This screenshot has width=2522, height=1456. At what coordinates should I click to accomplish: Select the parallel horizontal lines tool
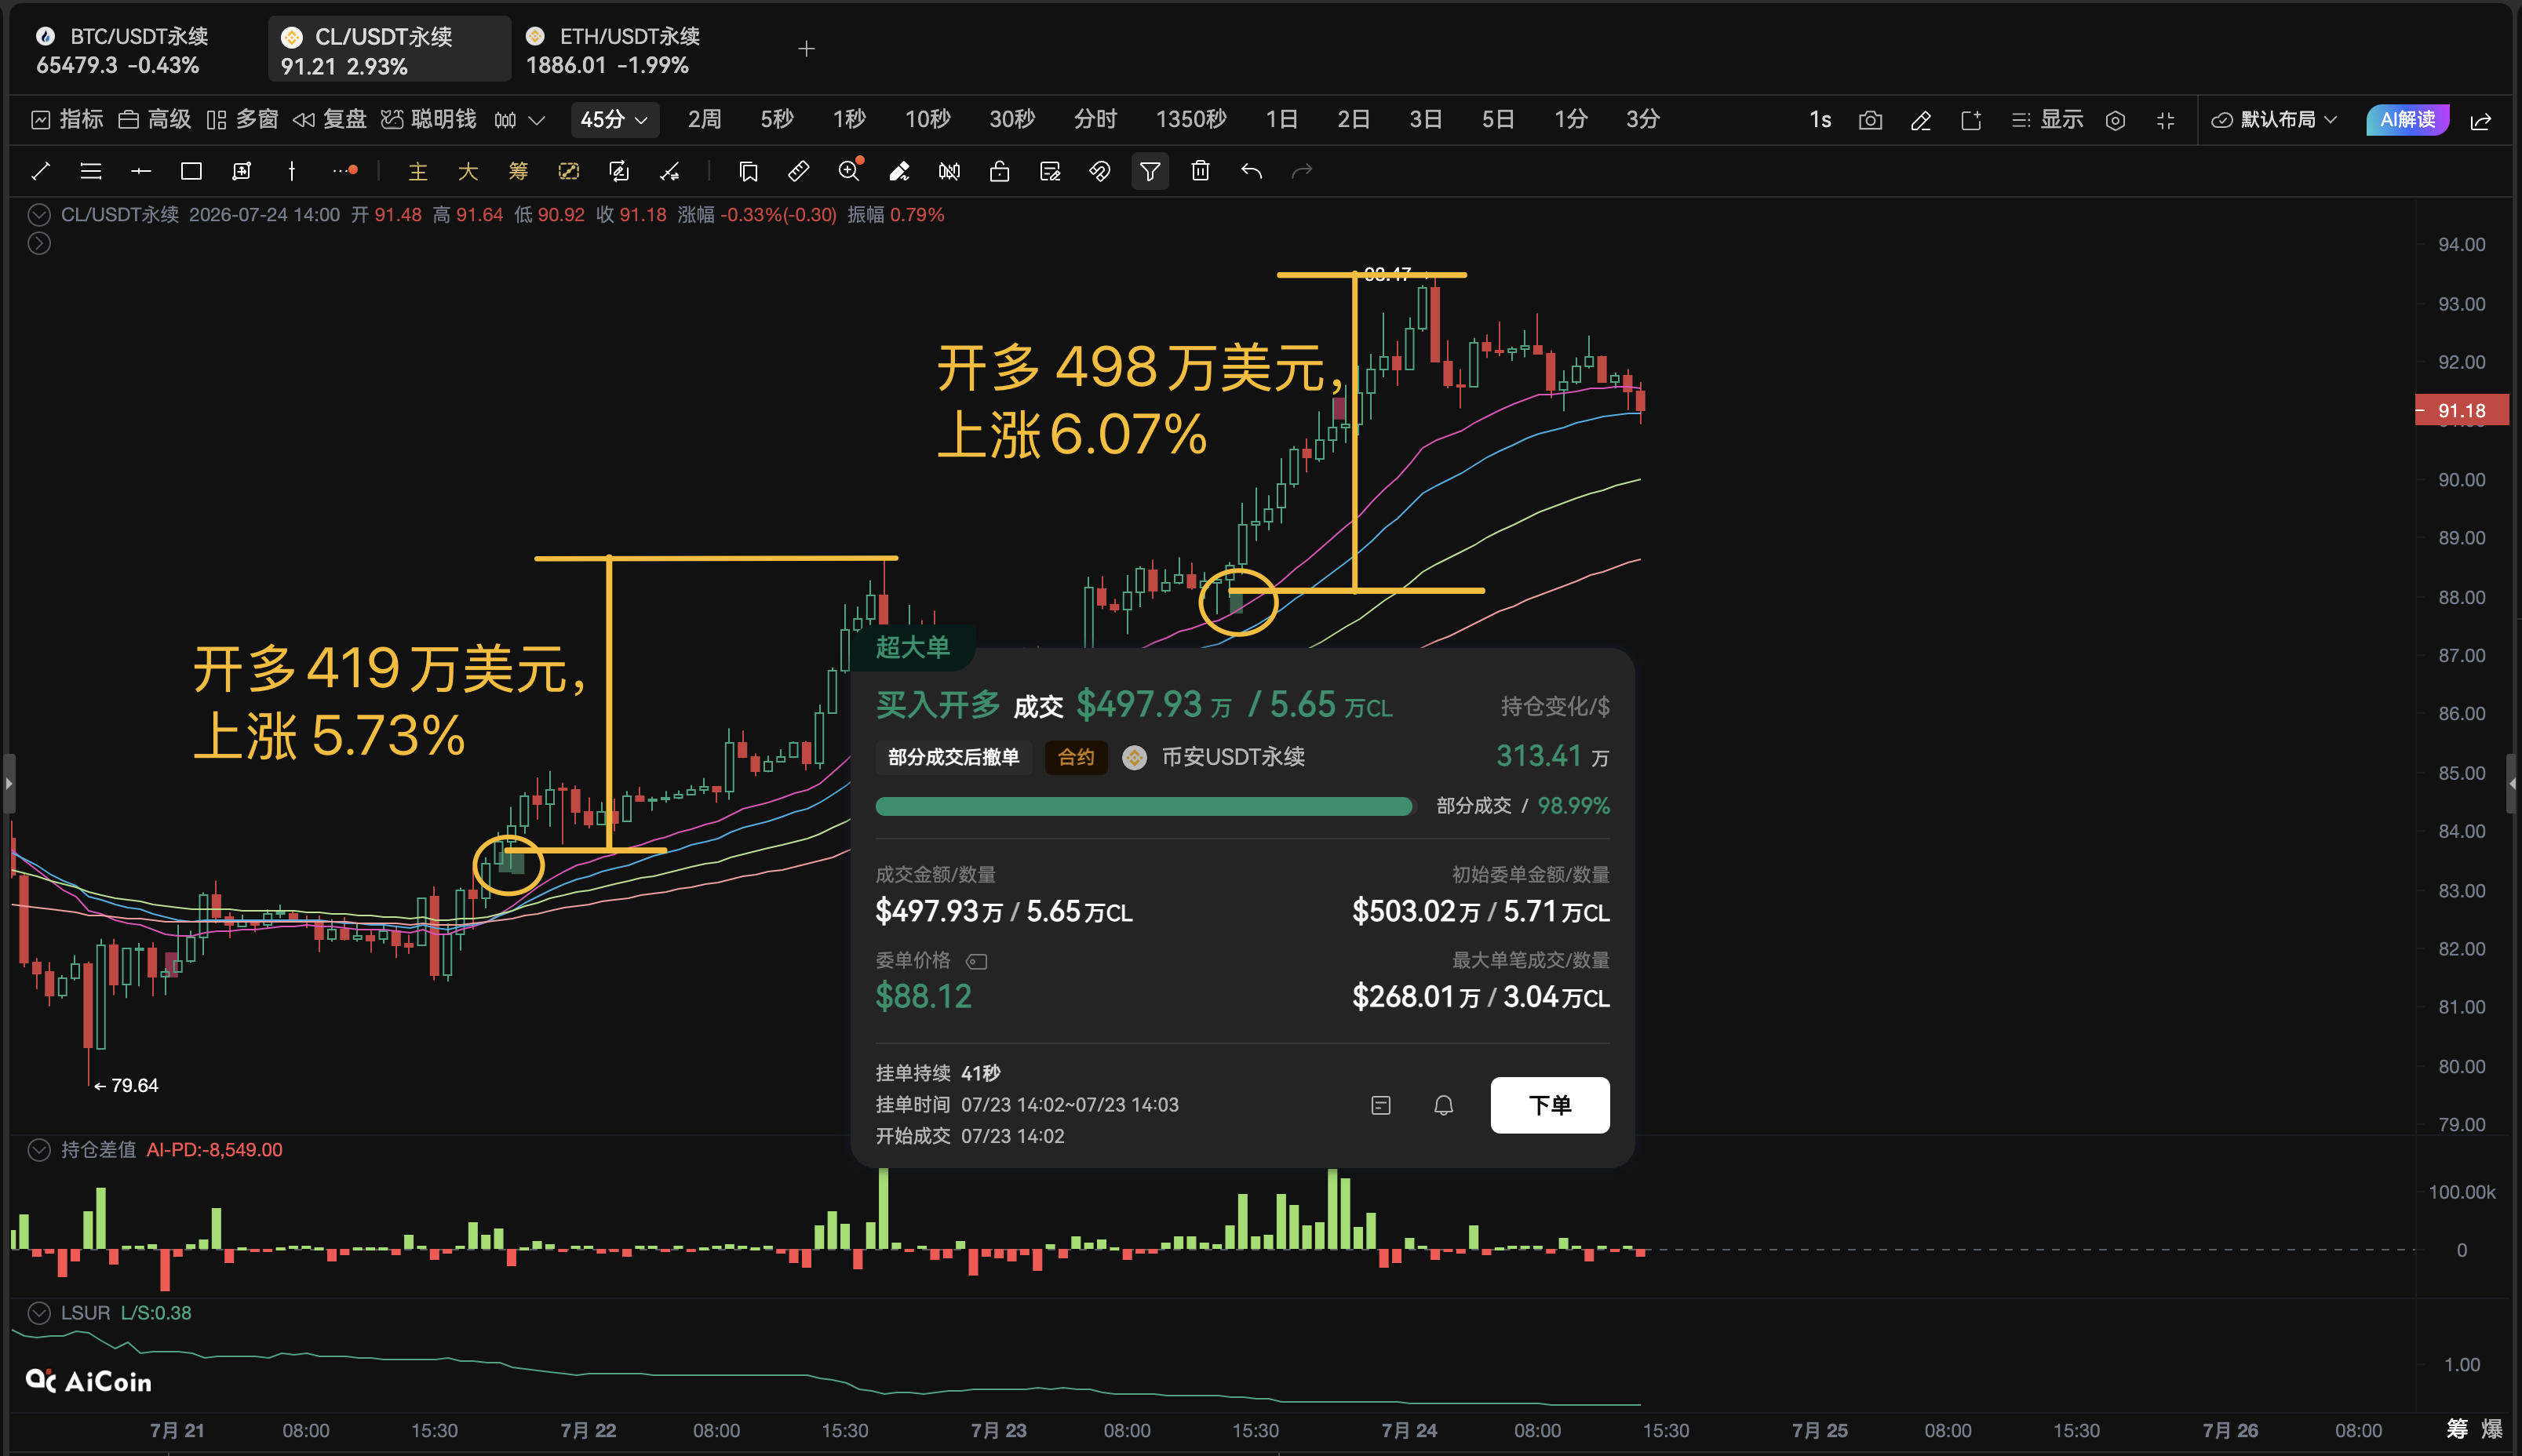click(91, 171)
